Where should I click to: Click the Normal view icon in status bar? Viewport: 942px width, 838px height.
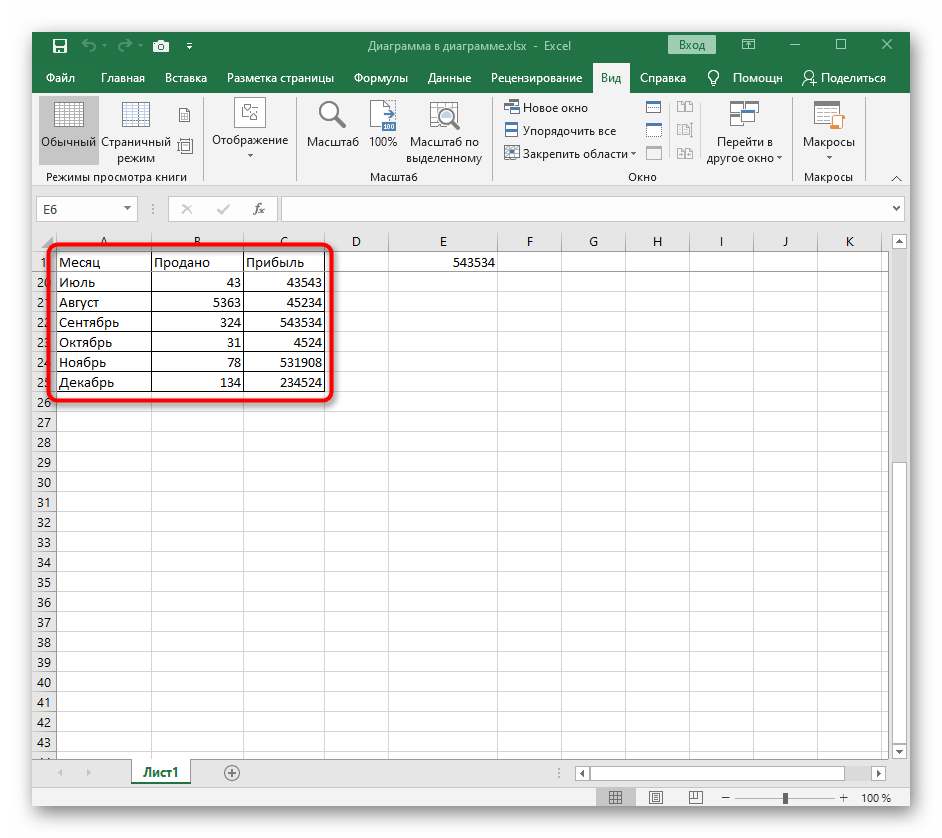point(615,797)
